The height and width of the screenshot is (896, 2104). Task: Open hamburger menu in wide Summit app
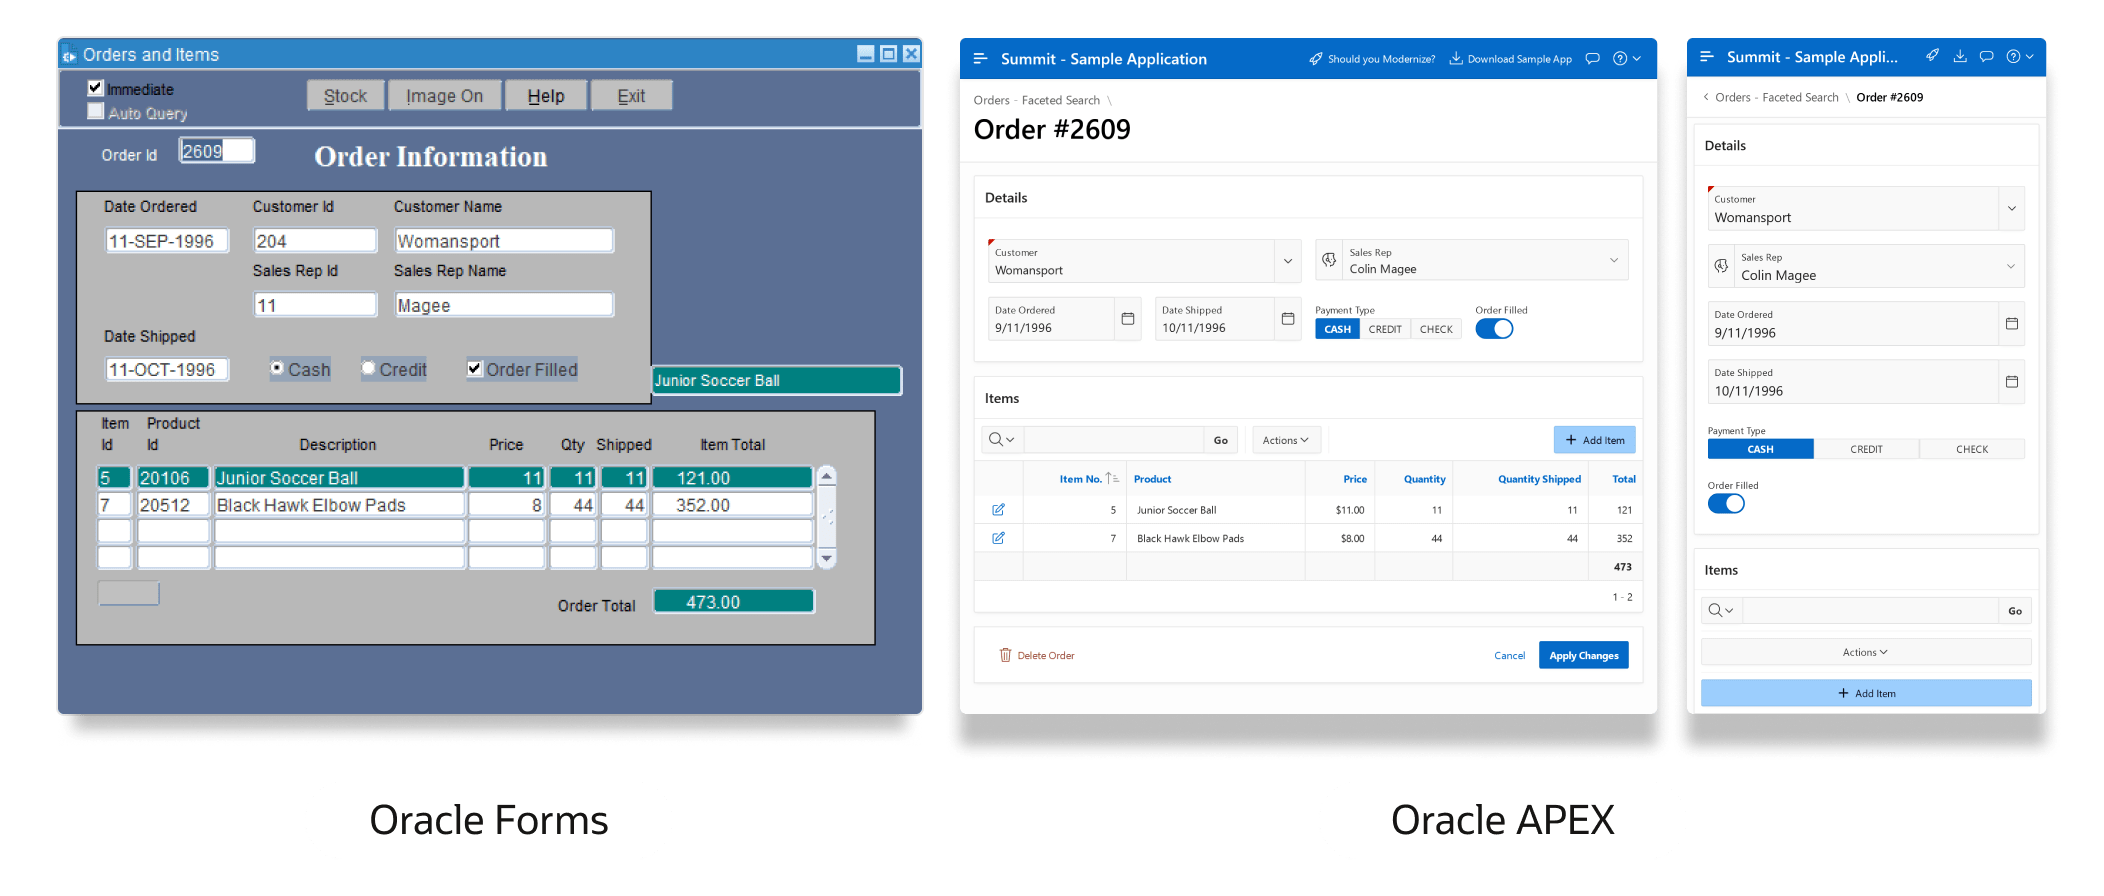(980, 59)
